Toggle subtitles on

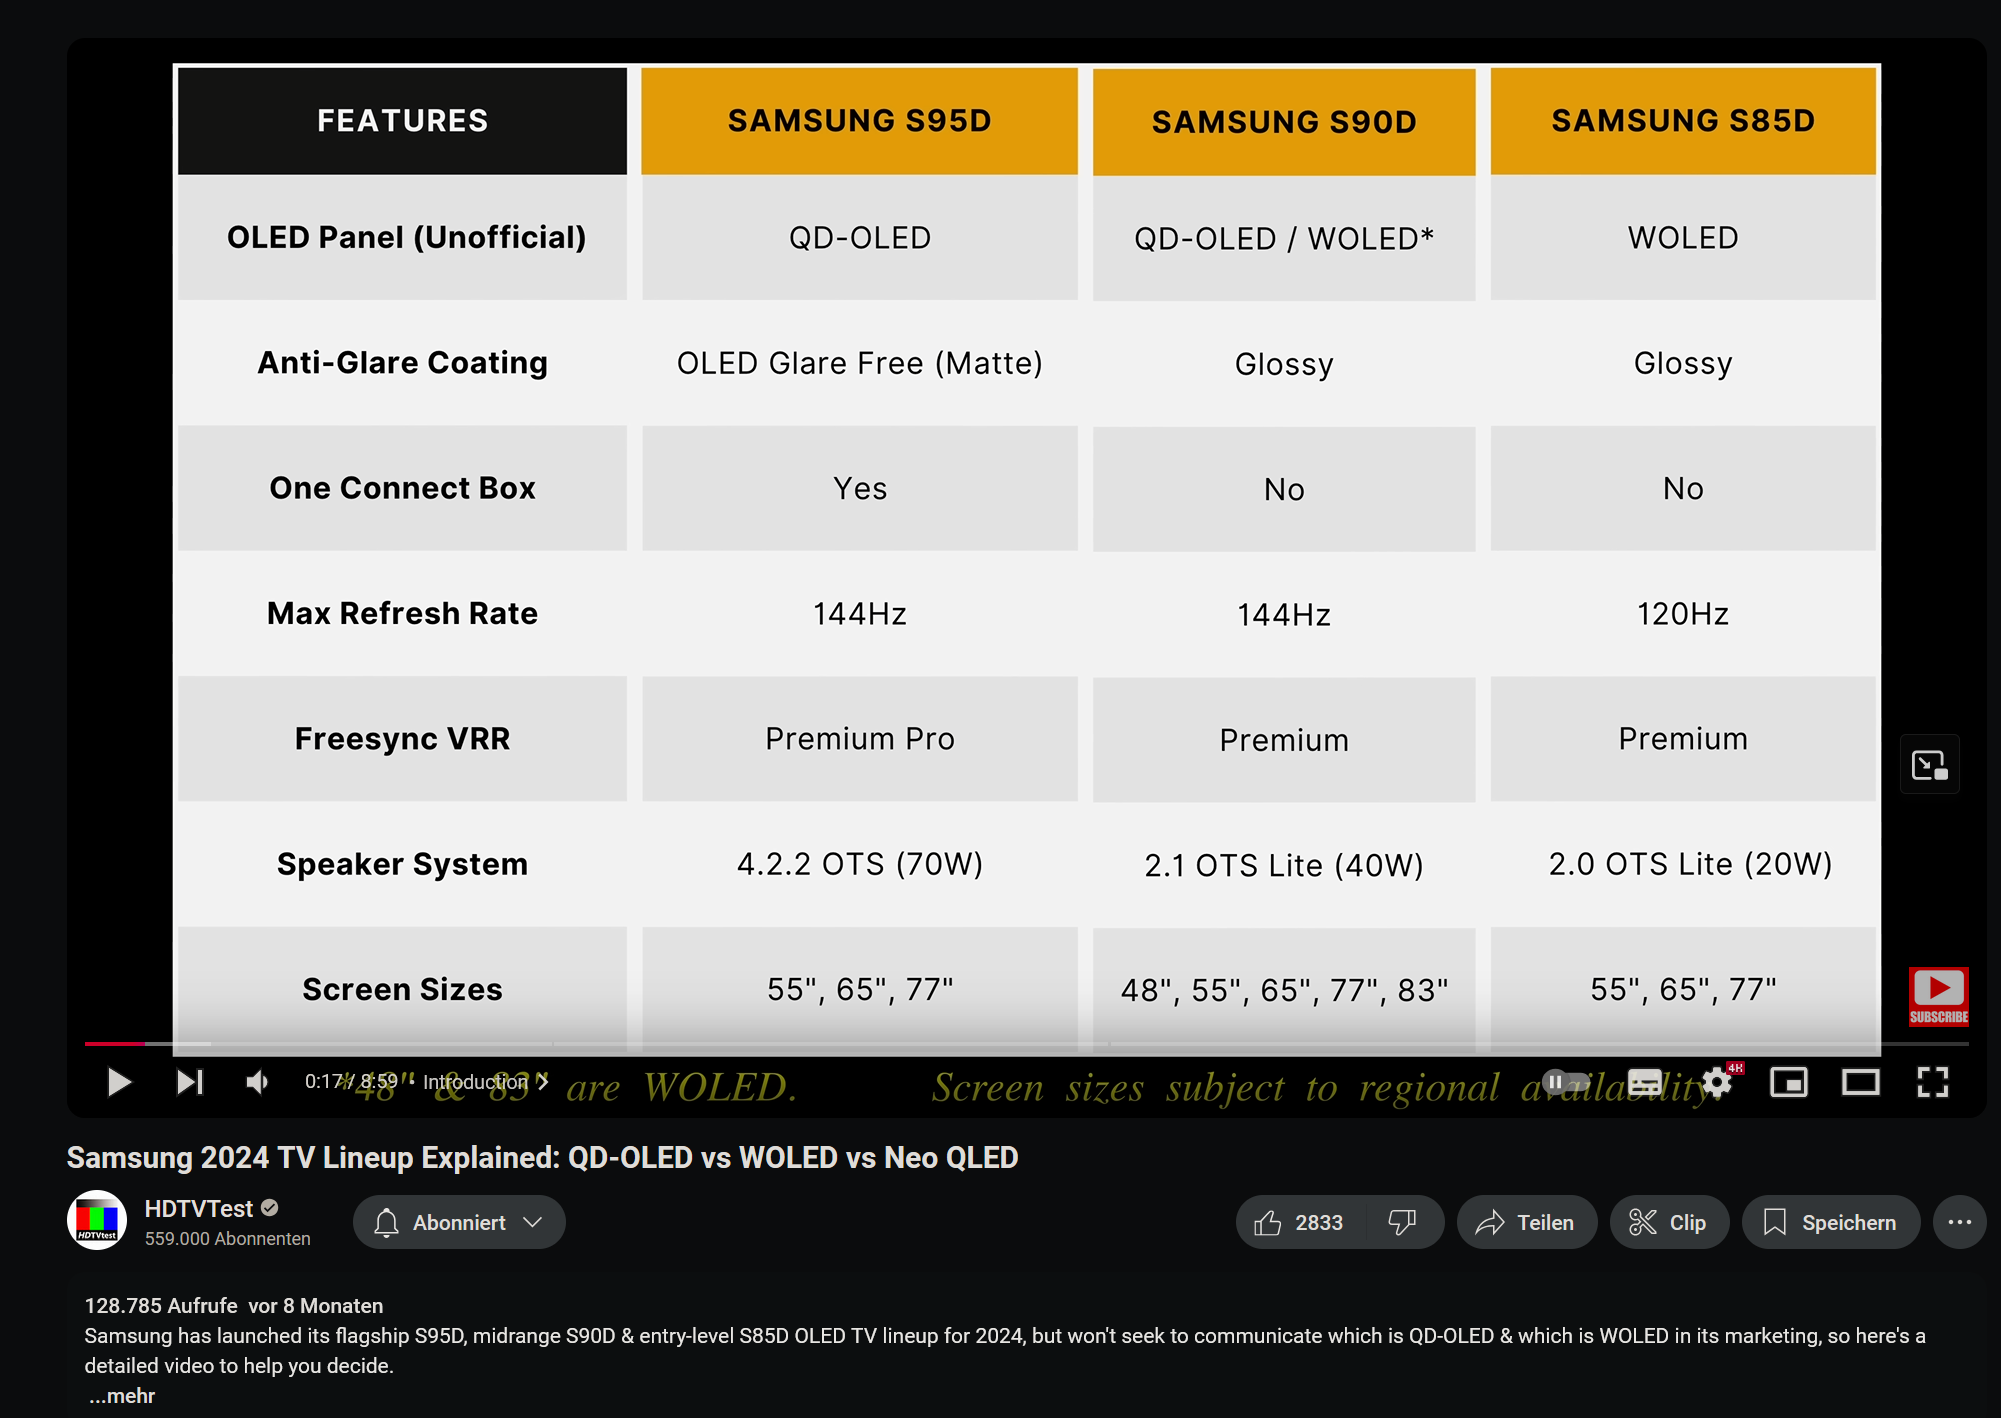(1645, 1082)
